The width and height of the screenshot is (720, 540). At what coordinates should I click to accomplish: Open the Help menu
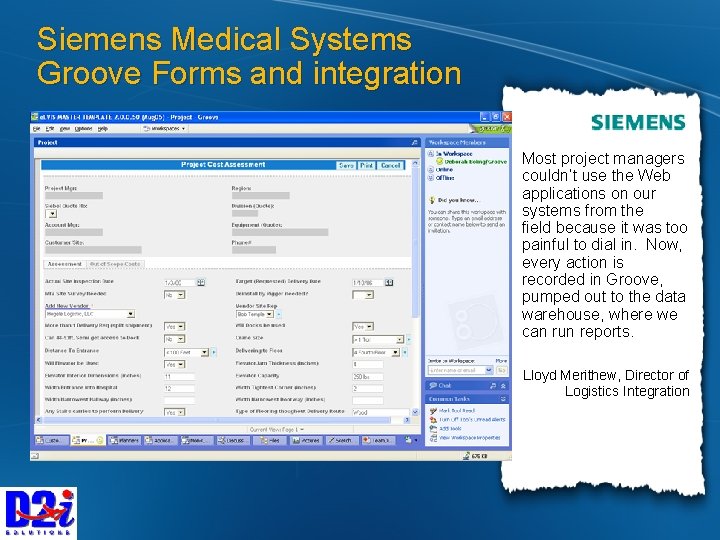(102, 129)
